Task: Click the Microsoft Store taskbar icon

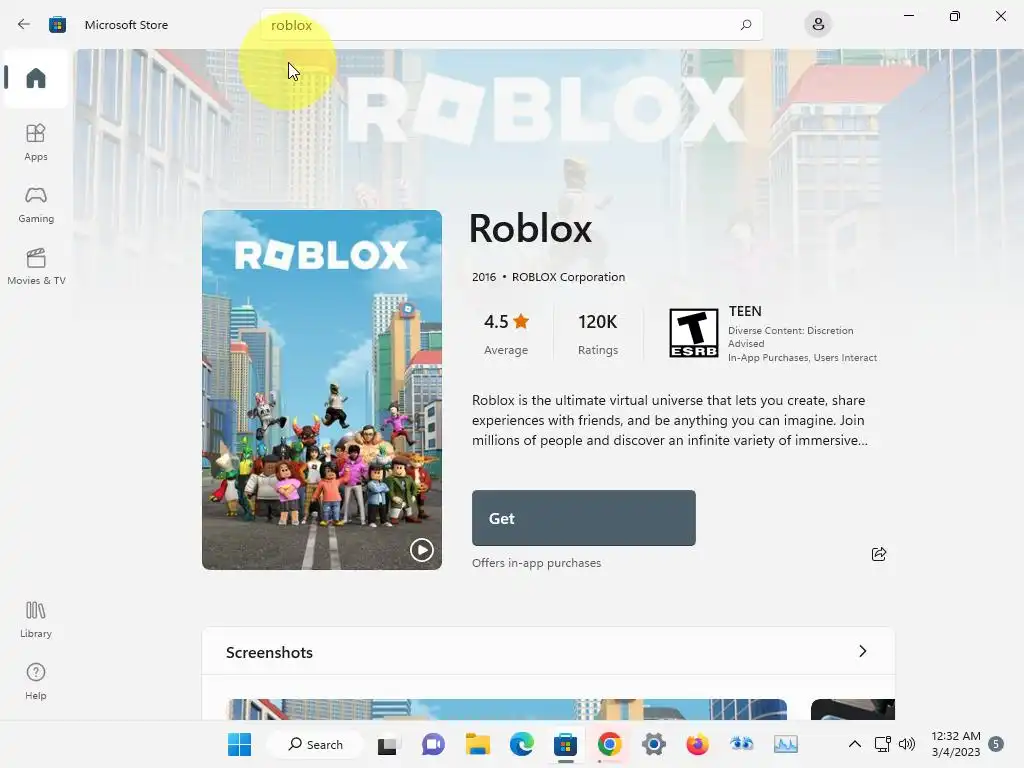Action: 566,744
